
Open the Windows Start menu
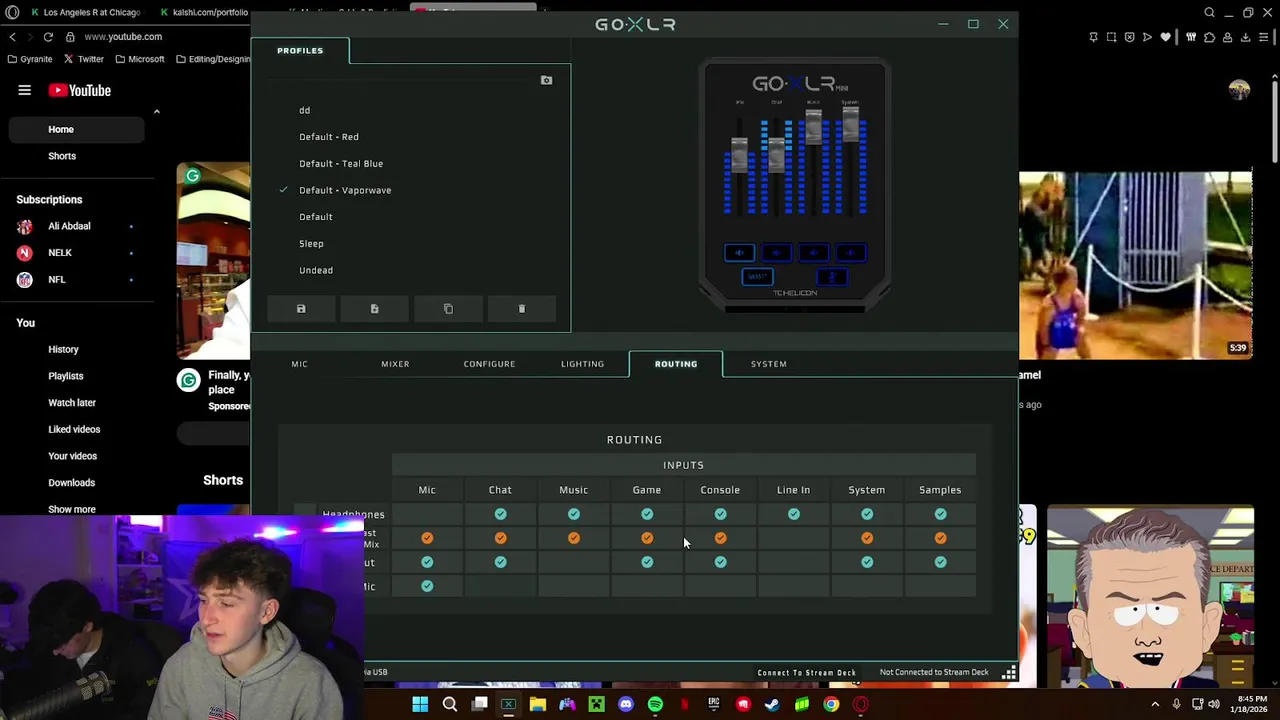pos(420,705)
